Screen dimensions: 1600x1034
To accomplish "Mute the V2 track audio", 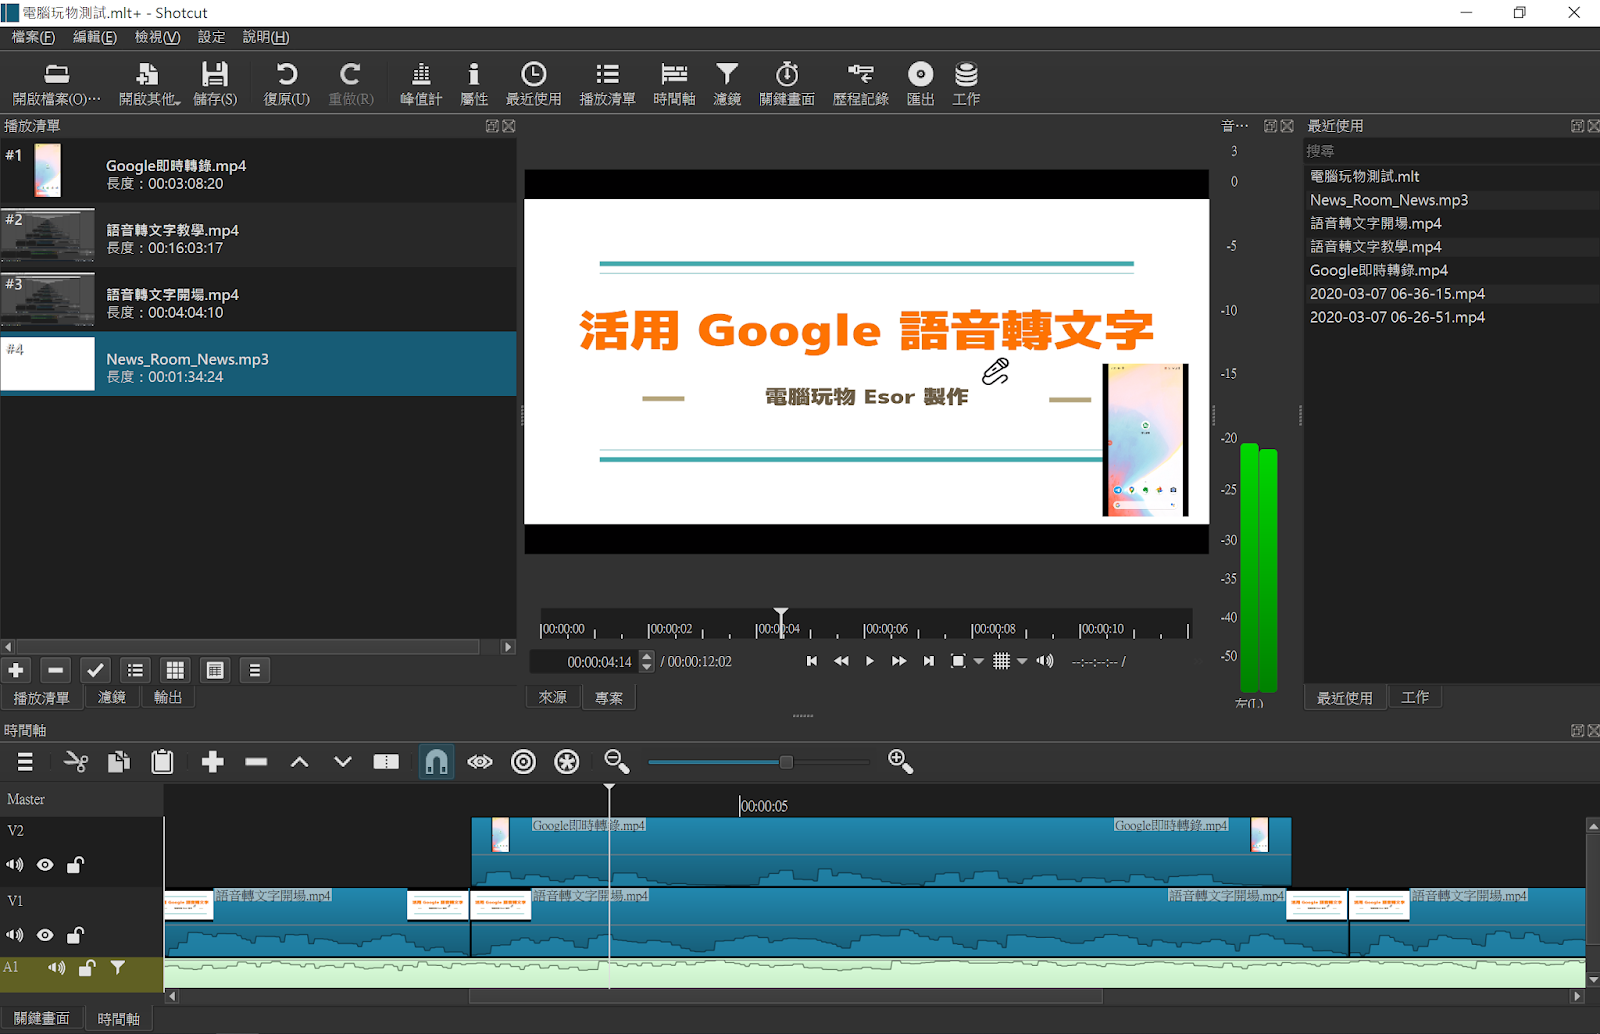I will pyautogui.click(x=15, y=865).
